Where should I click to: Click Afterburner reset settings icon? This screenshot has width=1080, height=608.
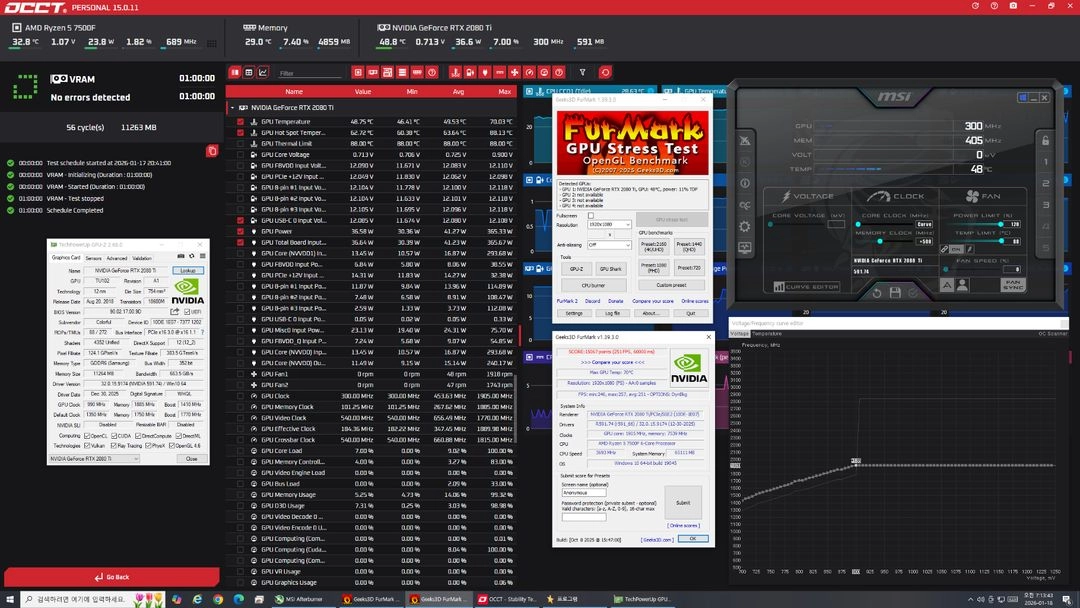pyautogui.click(x=877, y=293)
